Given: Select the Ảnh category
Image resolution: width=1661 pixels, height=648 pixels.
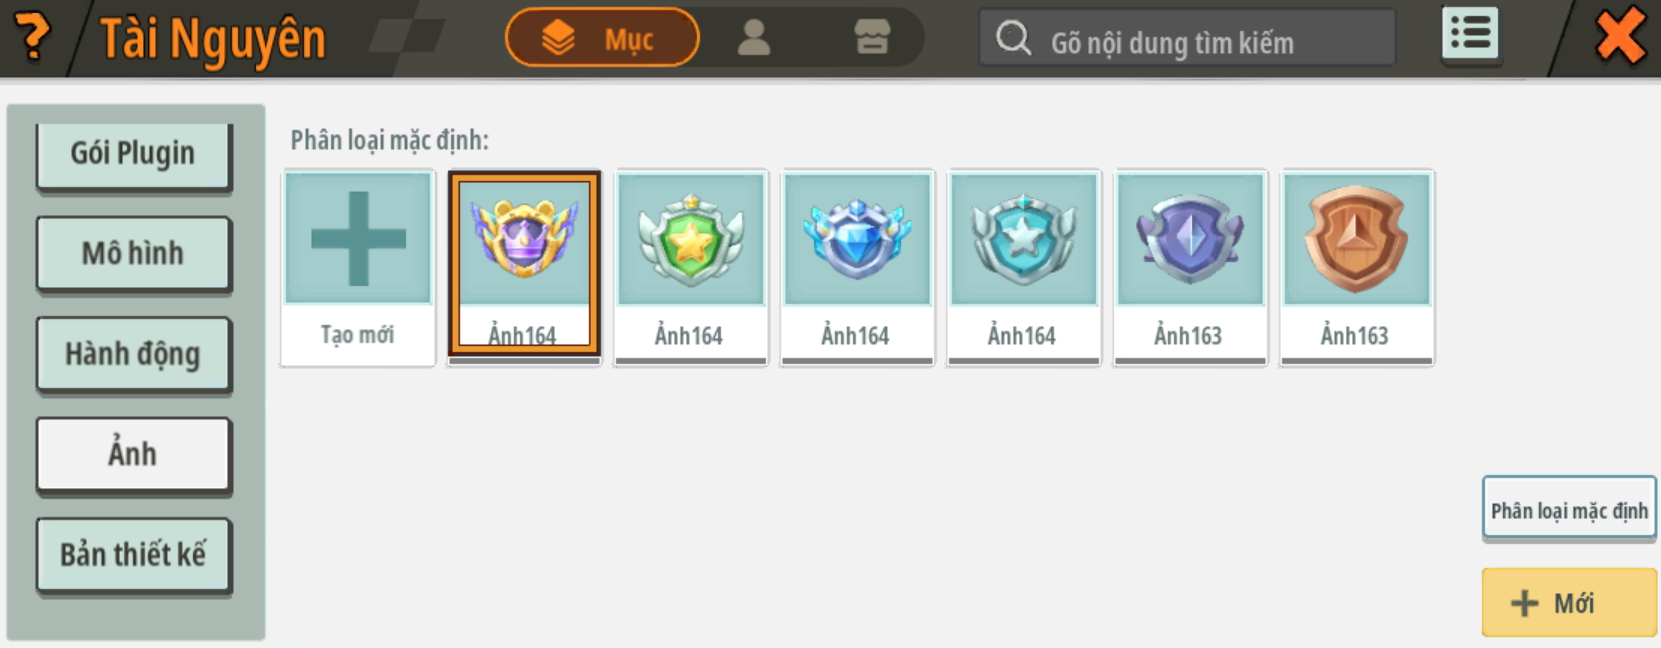Looking at the screenshot, I should point(133,454).
